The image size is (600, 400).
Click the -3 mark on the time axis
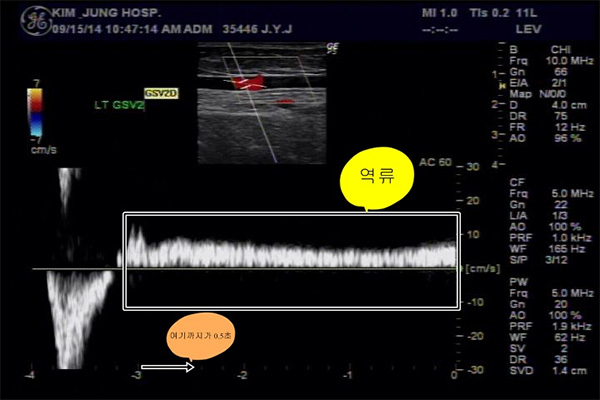click(137, 374)
